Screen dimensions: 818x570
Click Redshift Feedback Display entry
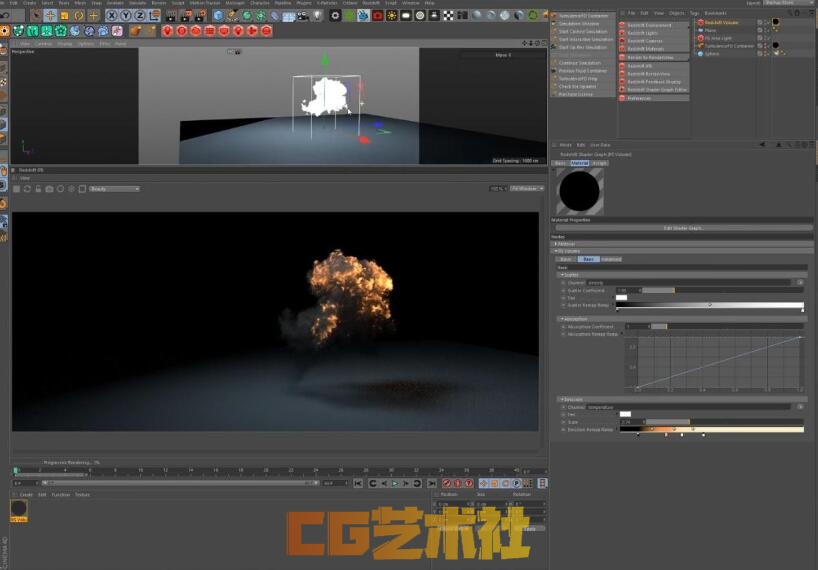coord(654,82)
